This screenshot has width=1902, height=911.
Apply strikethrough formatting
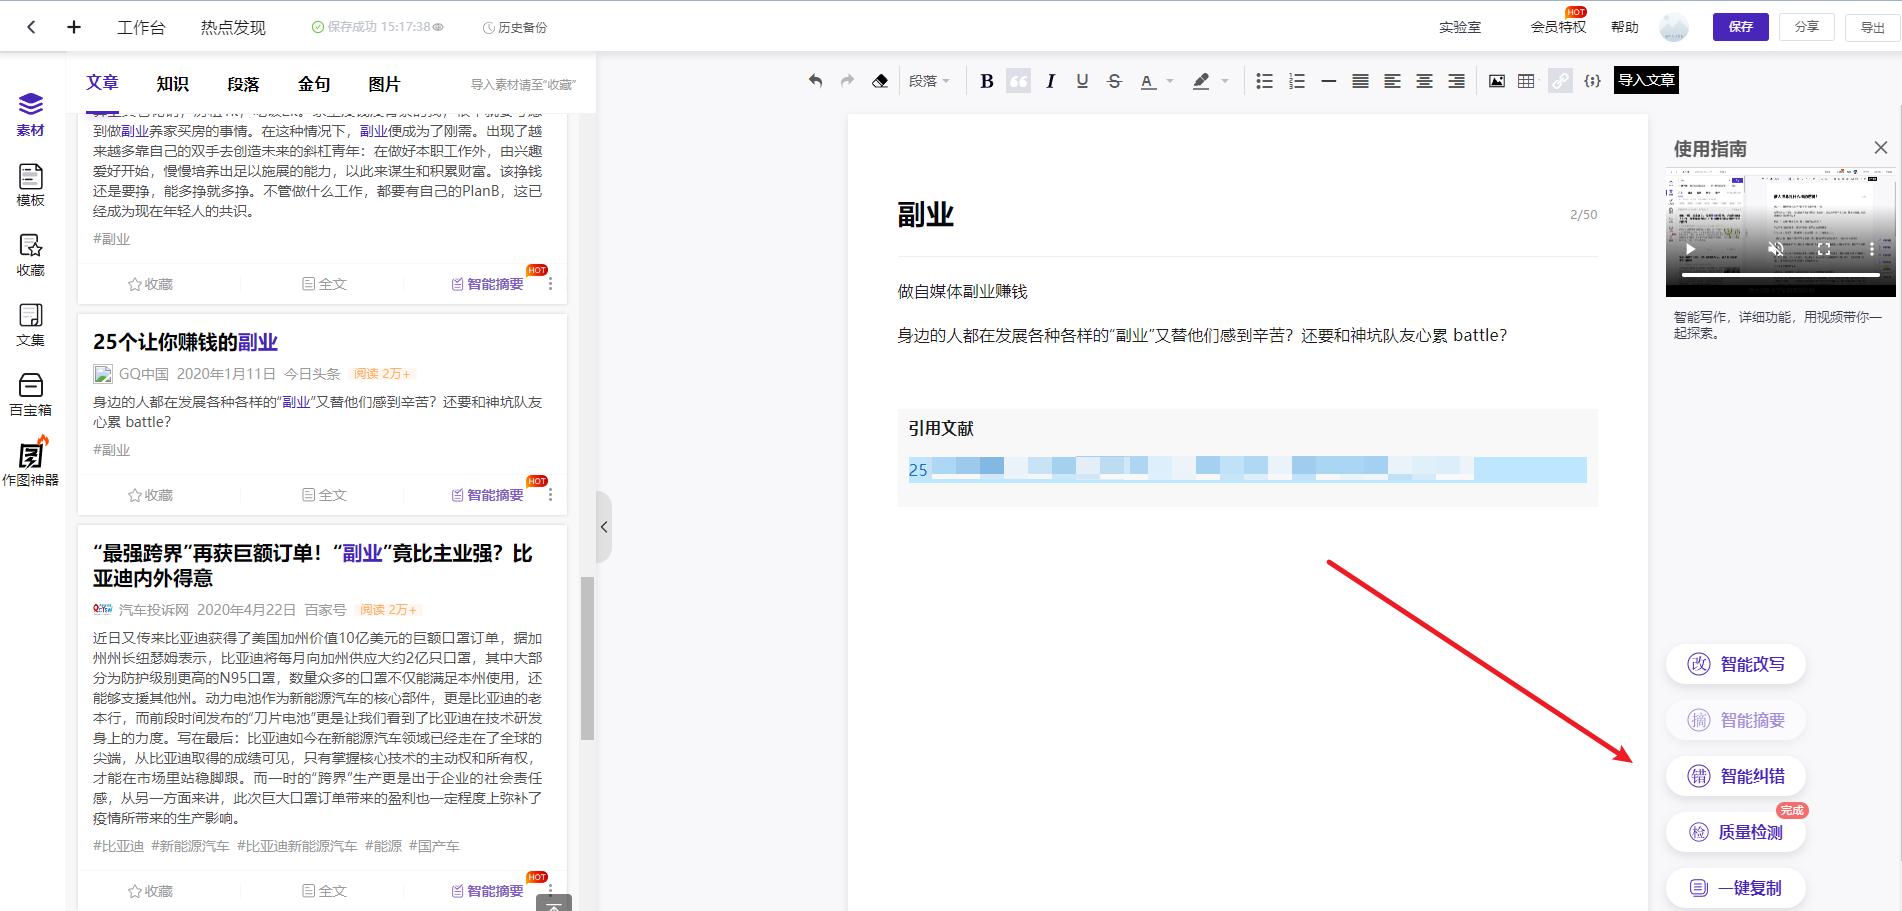click(1114, 80)
